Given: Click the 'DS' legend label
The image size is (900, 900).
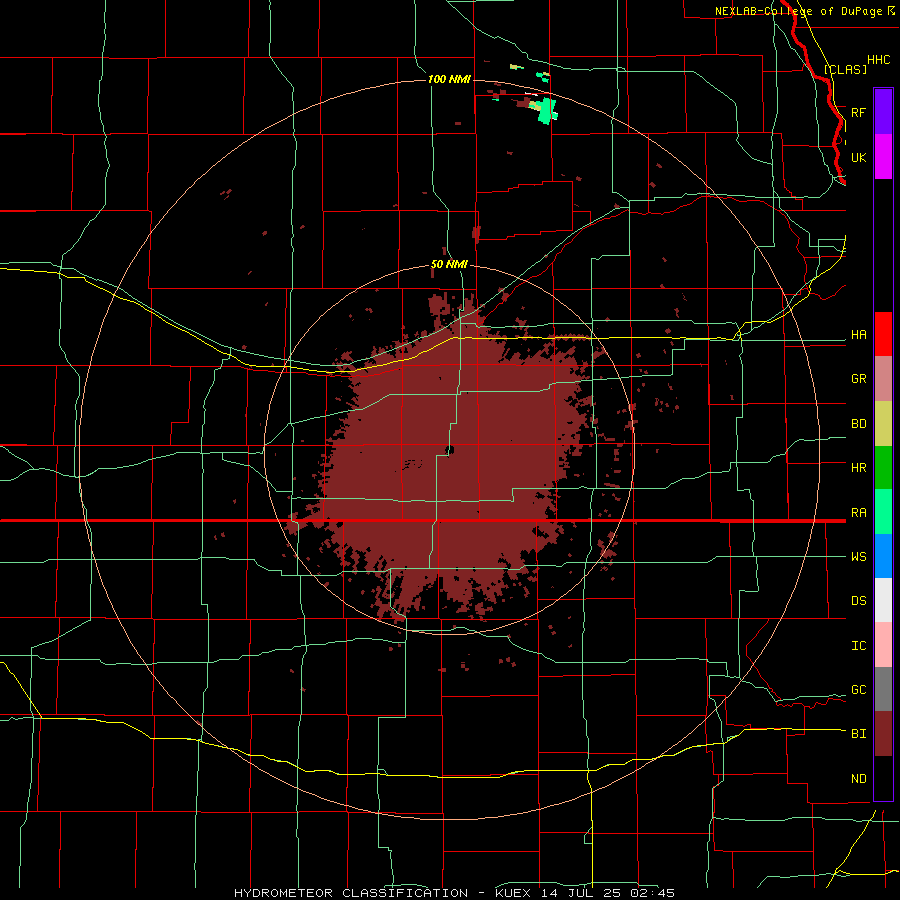Looking at the screenshot, I should pyautogui.click(x=858, y=601).
